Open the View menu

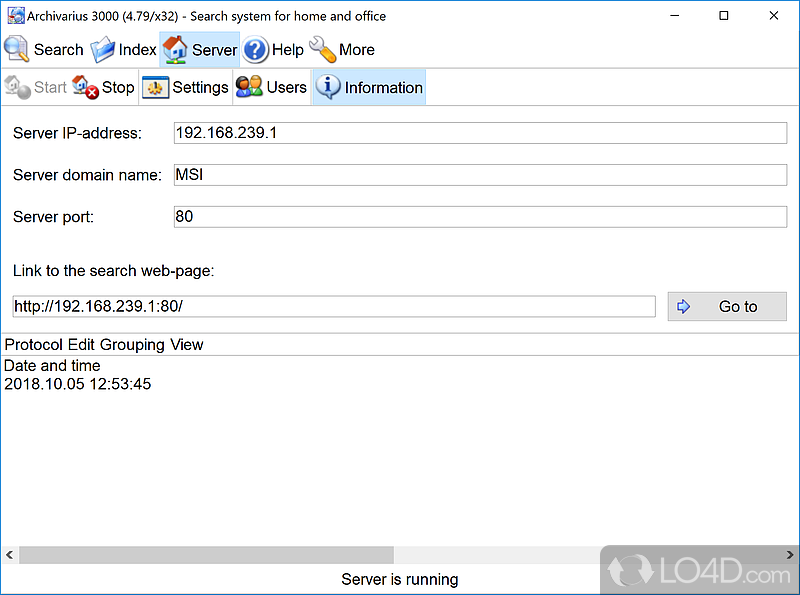pos(187,344)
